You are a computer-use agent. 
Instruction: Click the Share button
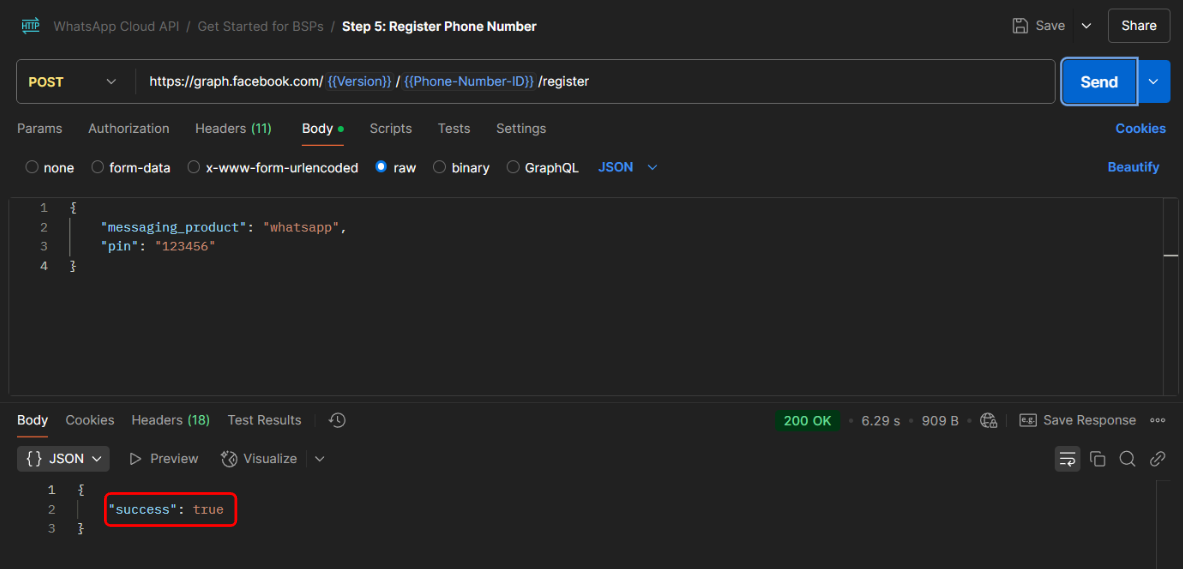point(1138,26)
